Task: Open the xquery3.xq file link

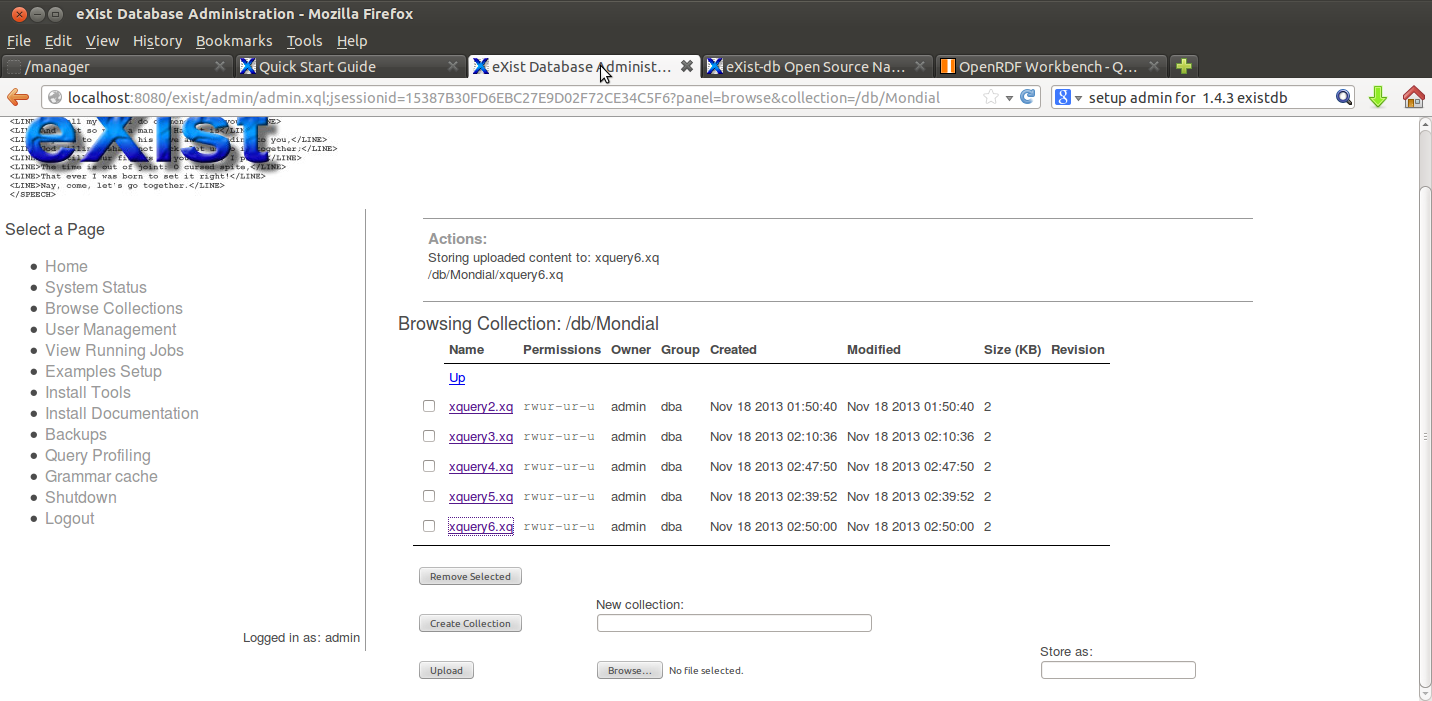Action: pos(481,437)
